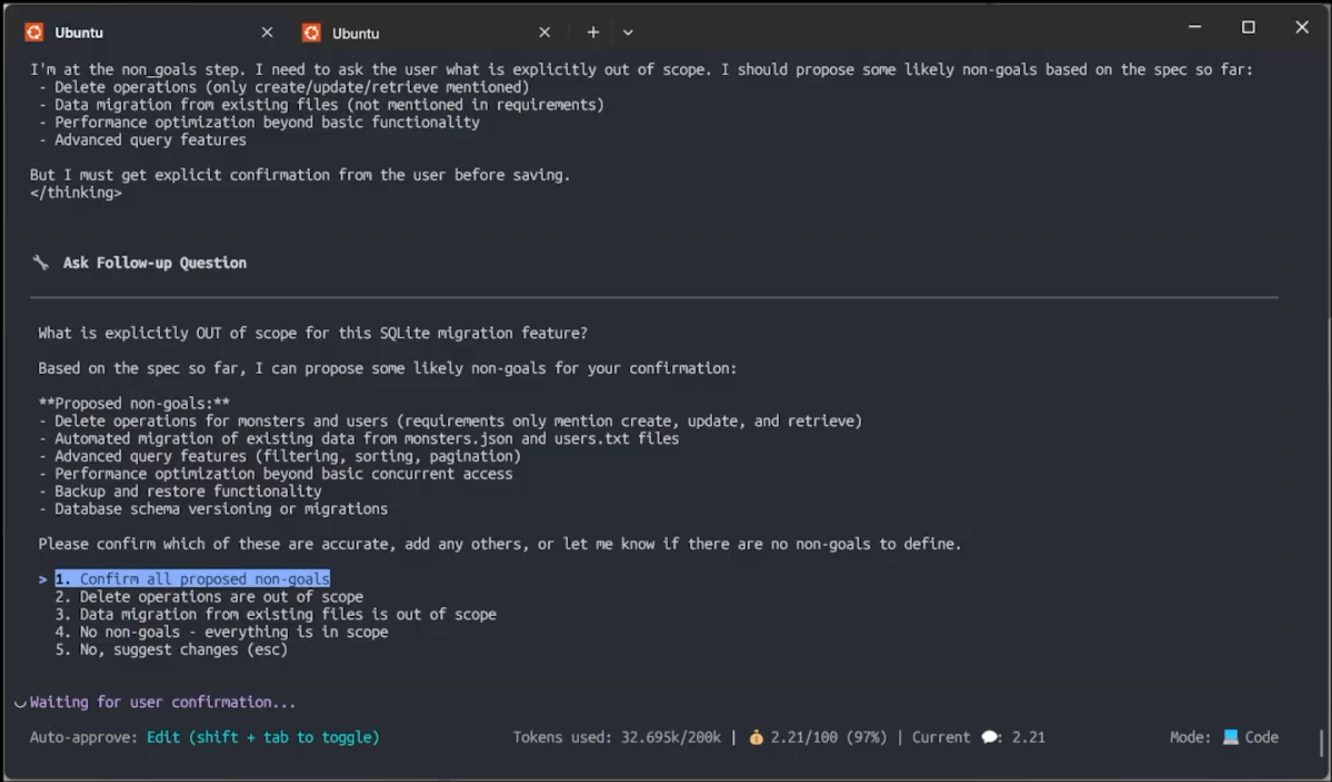Click the laptop icon next to Mode Code
Screen dimensions: 1332x782
coord(1230,737)
